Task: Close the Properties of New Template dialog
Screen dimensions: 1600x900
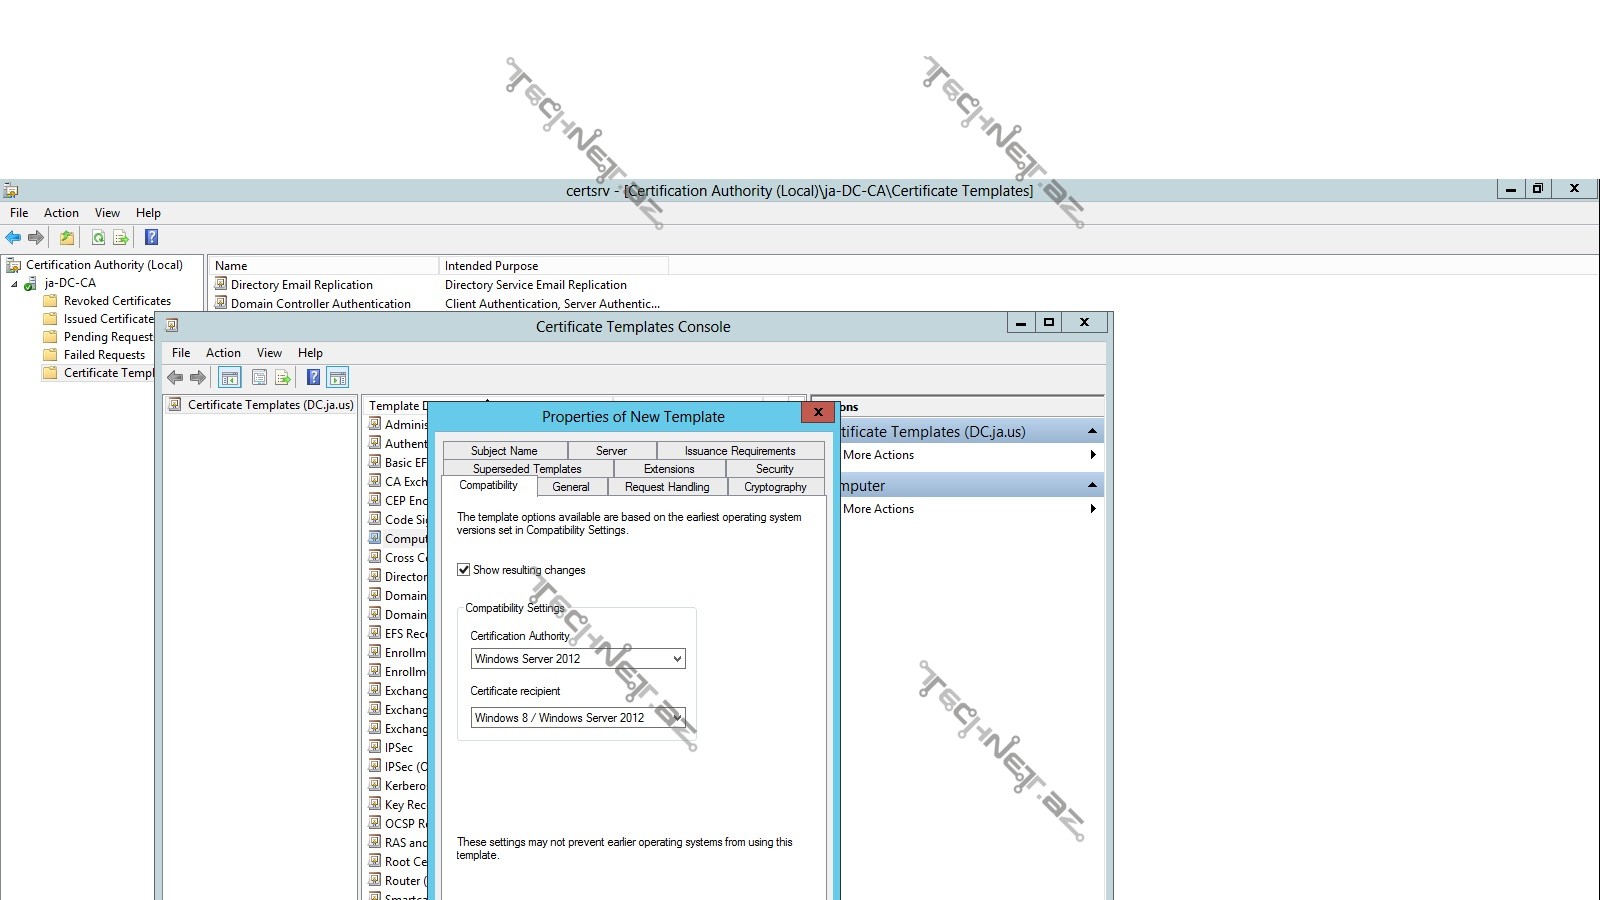Action: [x=818, y=412]
